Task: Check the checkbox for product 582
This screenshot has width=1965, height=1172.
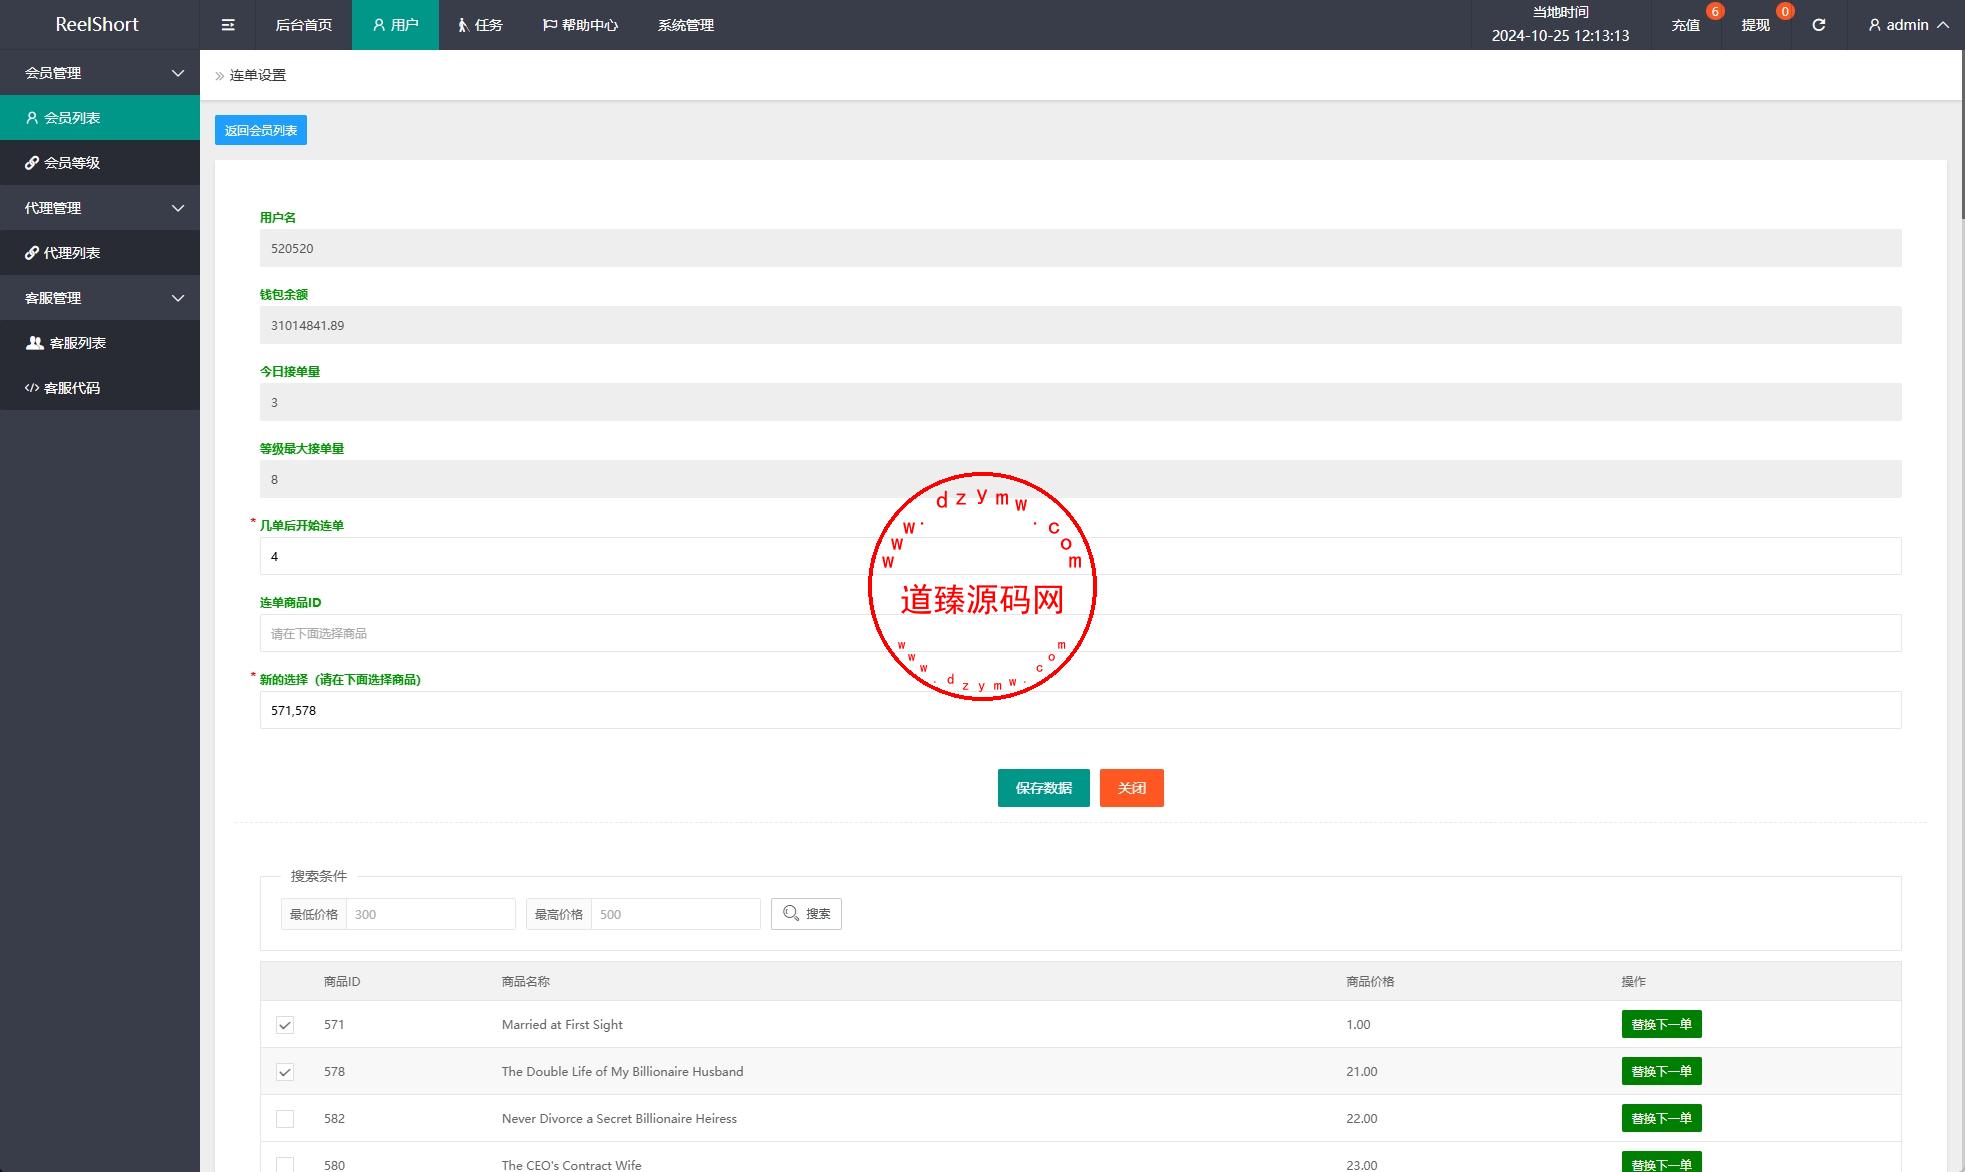Action: (x=285, y=1119)
